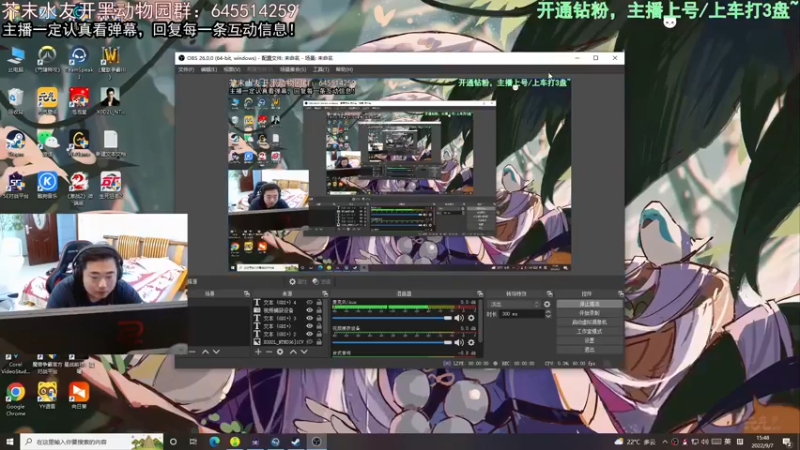Open the WeChat desktop shortcut
The height and width of the screenshot is (450, 800).
[47, 143]
